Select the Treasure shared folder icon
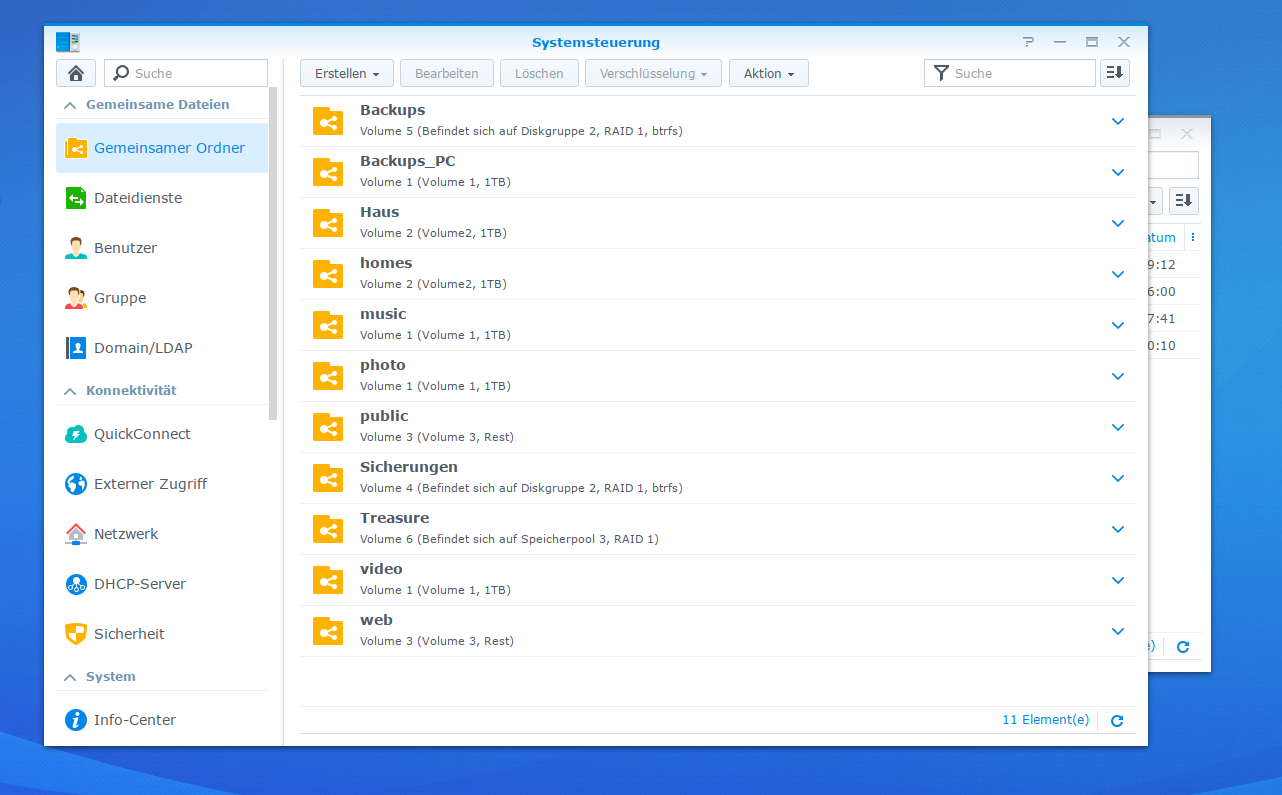This screenshot has height=795, width=1282. pyautogui.click(x=328, y=529)
